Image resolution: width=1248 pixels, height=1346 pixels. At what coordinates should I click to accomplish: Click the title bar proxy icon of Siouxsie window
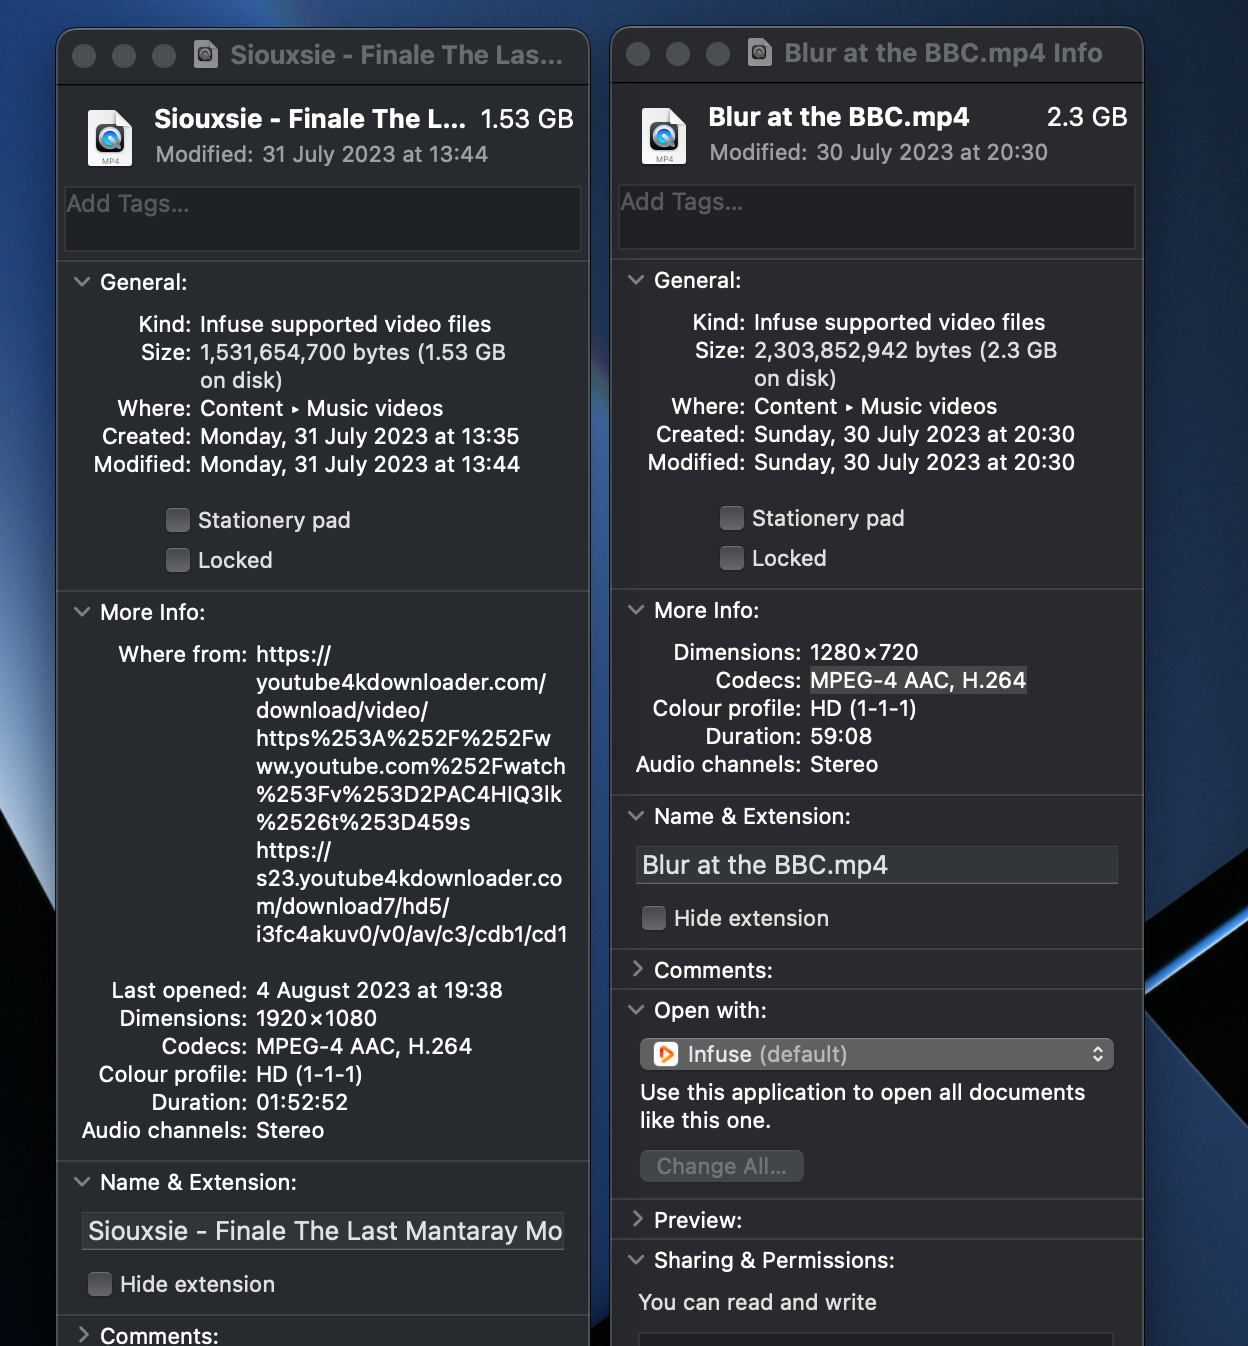pos(206,54)
